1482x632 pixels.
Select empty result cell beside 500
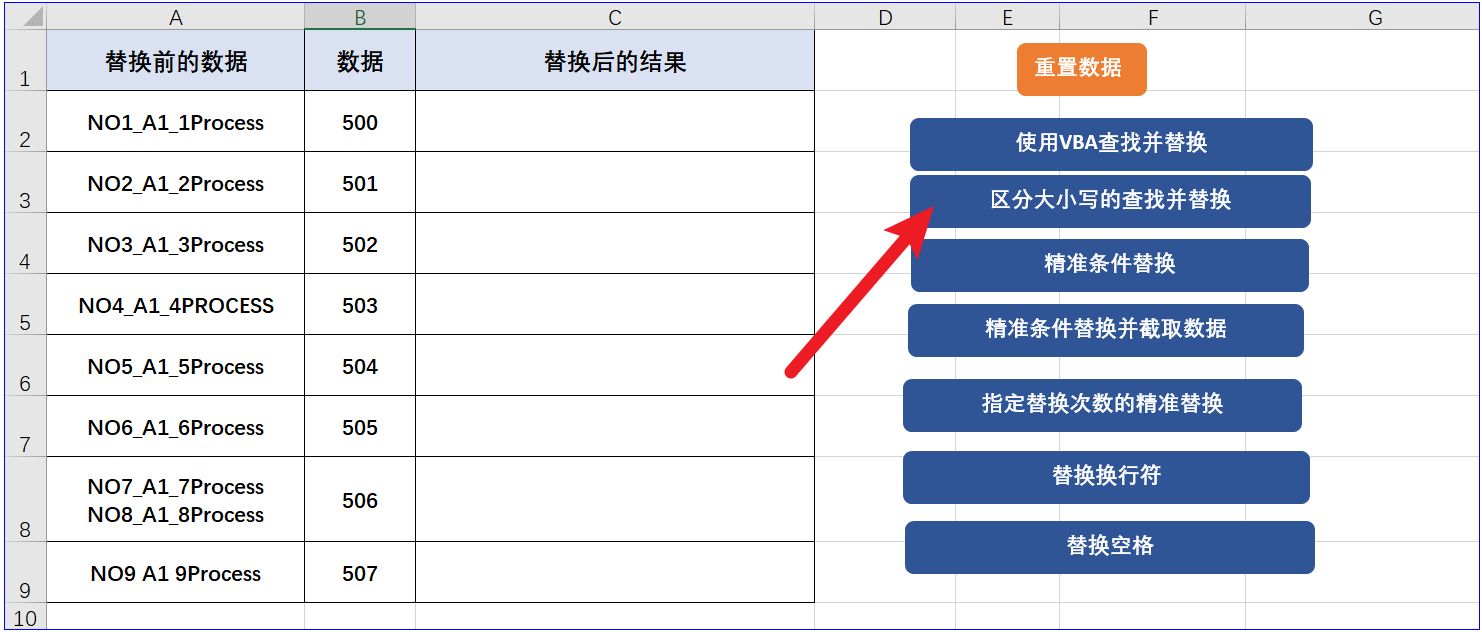tap(615, 122)
